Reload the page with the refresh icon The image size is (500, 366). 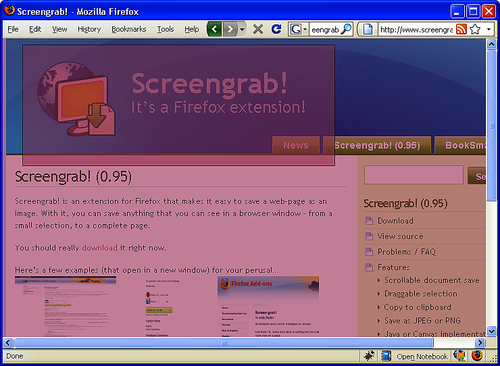pos(276,29)
